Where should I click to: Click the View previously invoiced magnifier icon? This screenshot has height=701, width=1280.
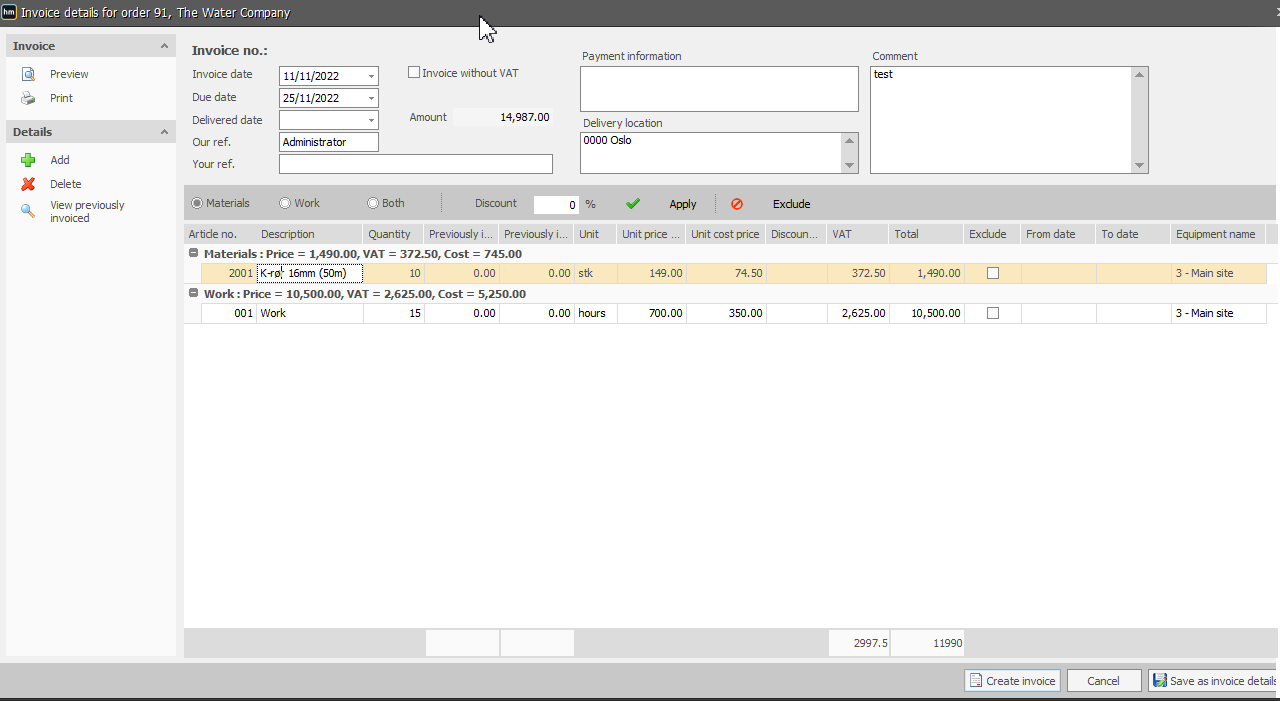click(x=28, y=210)
